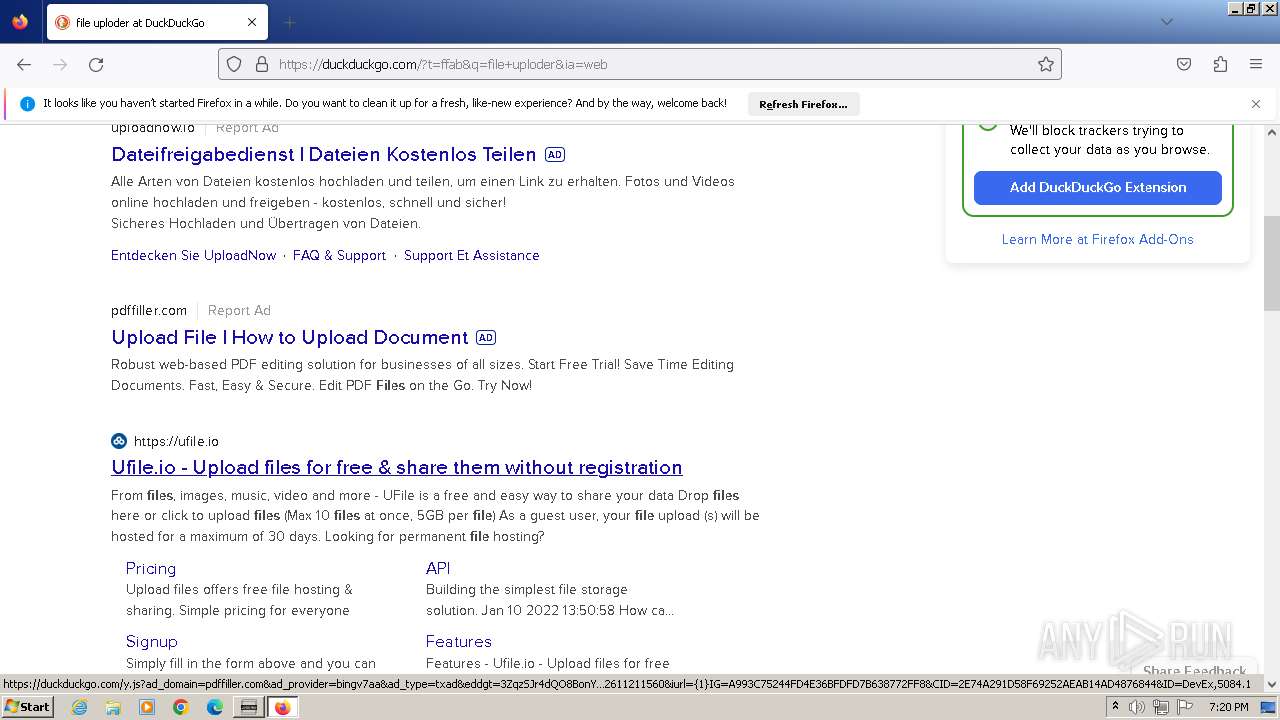Open Windows Explorer folder taskbar icon
The image size is (1280, 720).
click(113, 707)
